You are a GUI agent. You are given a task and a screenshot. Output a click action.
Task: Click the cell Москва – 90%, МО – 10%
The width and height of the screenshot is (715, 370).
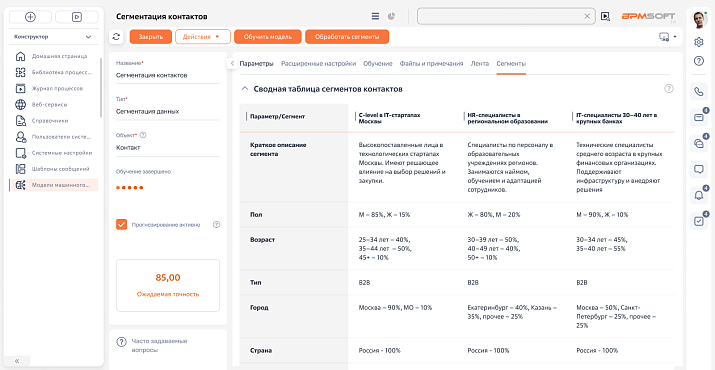tap(395, 307)
